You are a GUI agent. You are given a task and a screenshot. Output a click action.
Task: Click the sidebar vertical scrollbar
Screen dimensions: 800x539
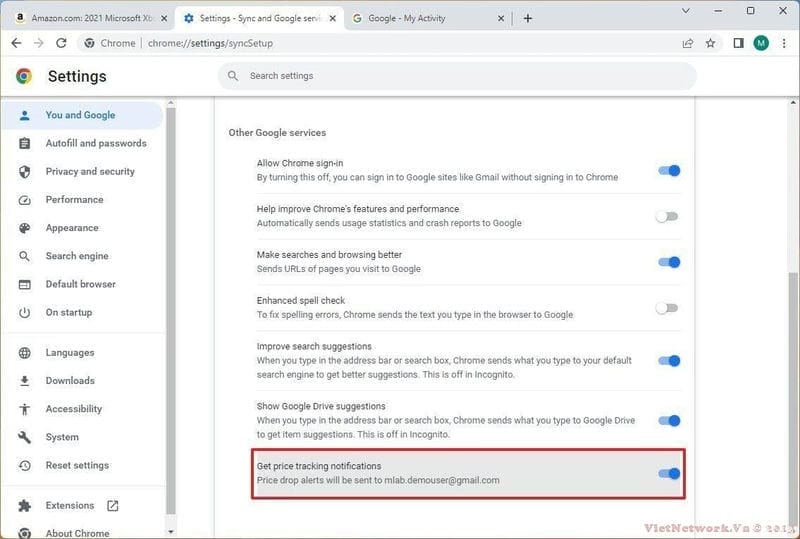click(x=171, y=300)
